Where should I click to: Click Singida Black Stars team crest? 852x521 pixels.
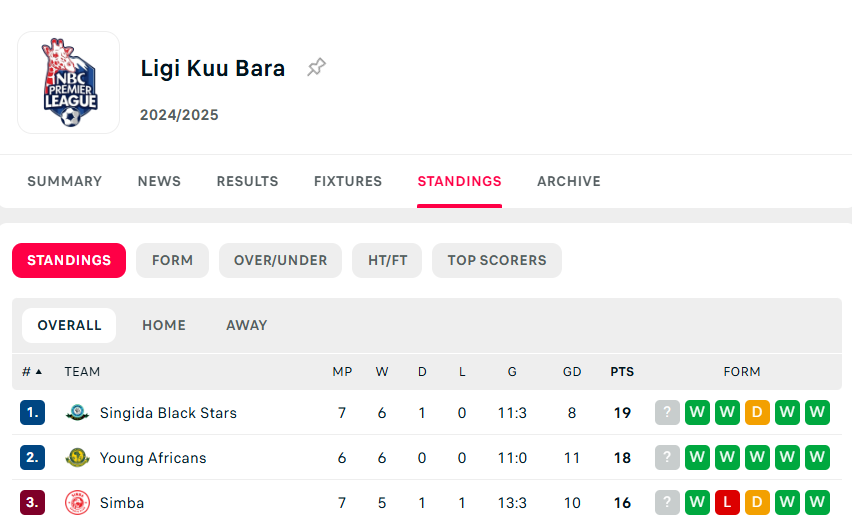tap(77, 413)
